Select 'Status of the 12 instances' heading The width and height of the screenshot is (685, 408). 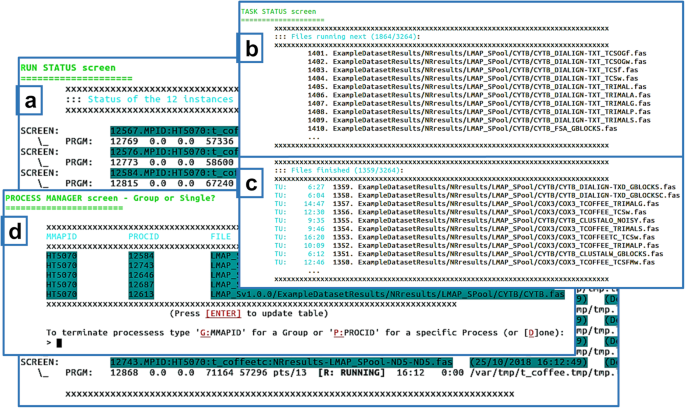pos(160,99)
